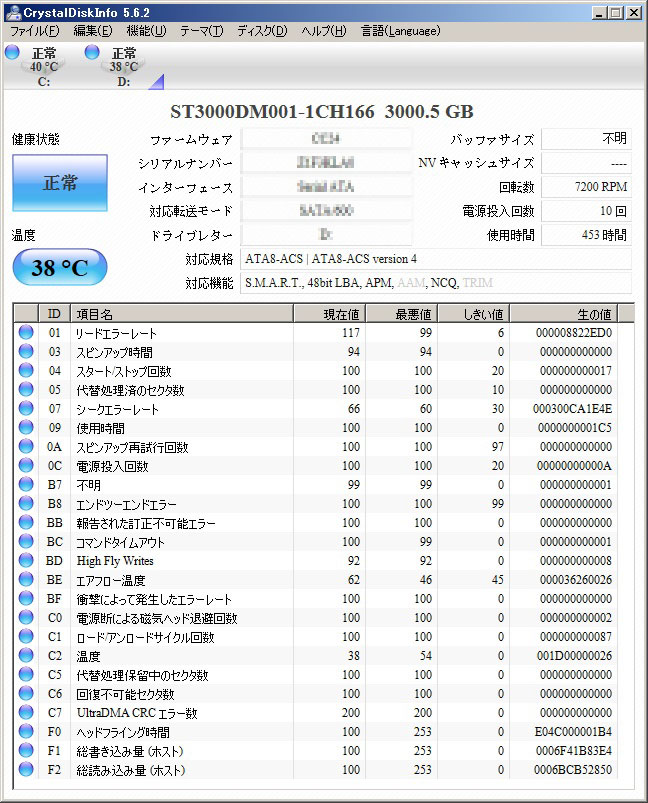
Task: Click status orb for B7 不明
Action: (26, 484)
